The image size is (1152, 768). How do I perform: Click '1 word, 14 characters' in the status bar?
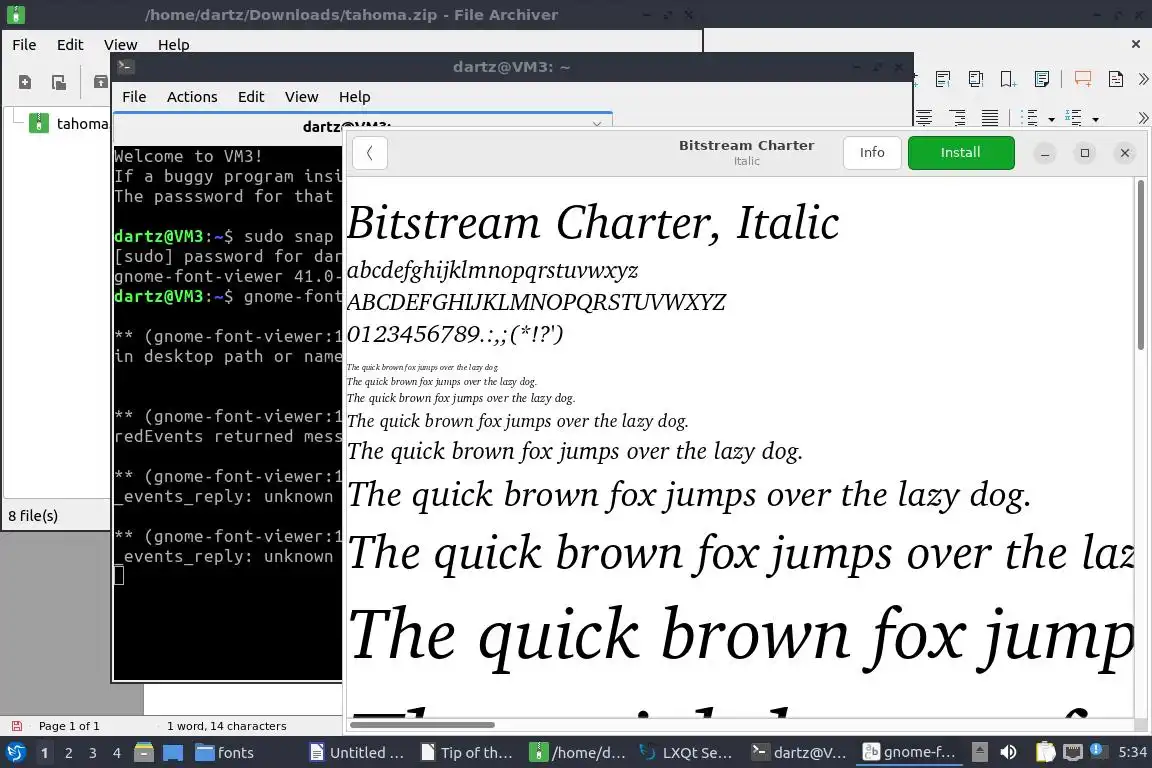pos(226,726)
